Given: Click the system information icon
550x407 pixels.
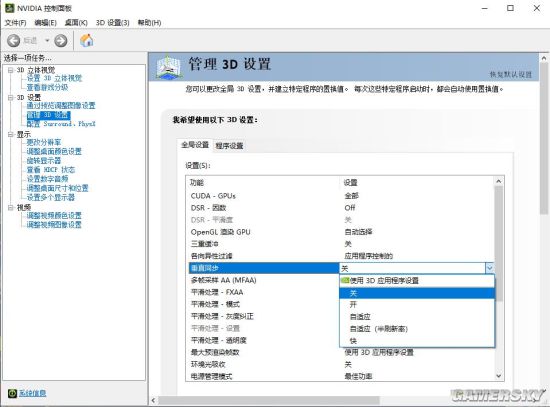Looking at the screenshot, I should pyautogui.click(x=12, y=393).
